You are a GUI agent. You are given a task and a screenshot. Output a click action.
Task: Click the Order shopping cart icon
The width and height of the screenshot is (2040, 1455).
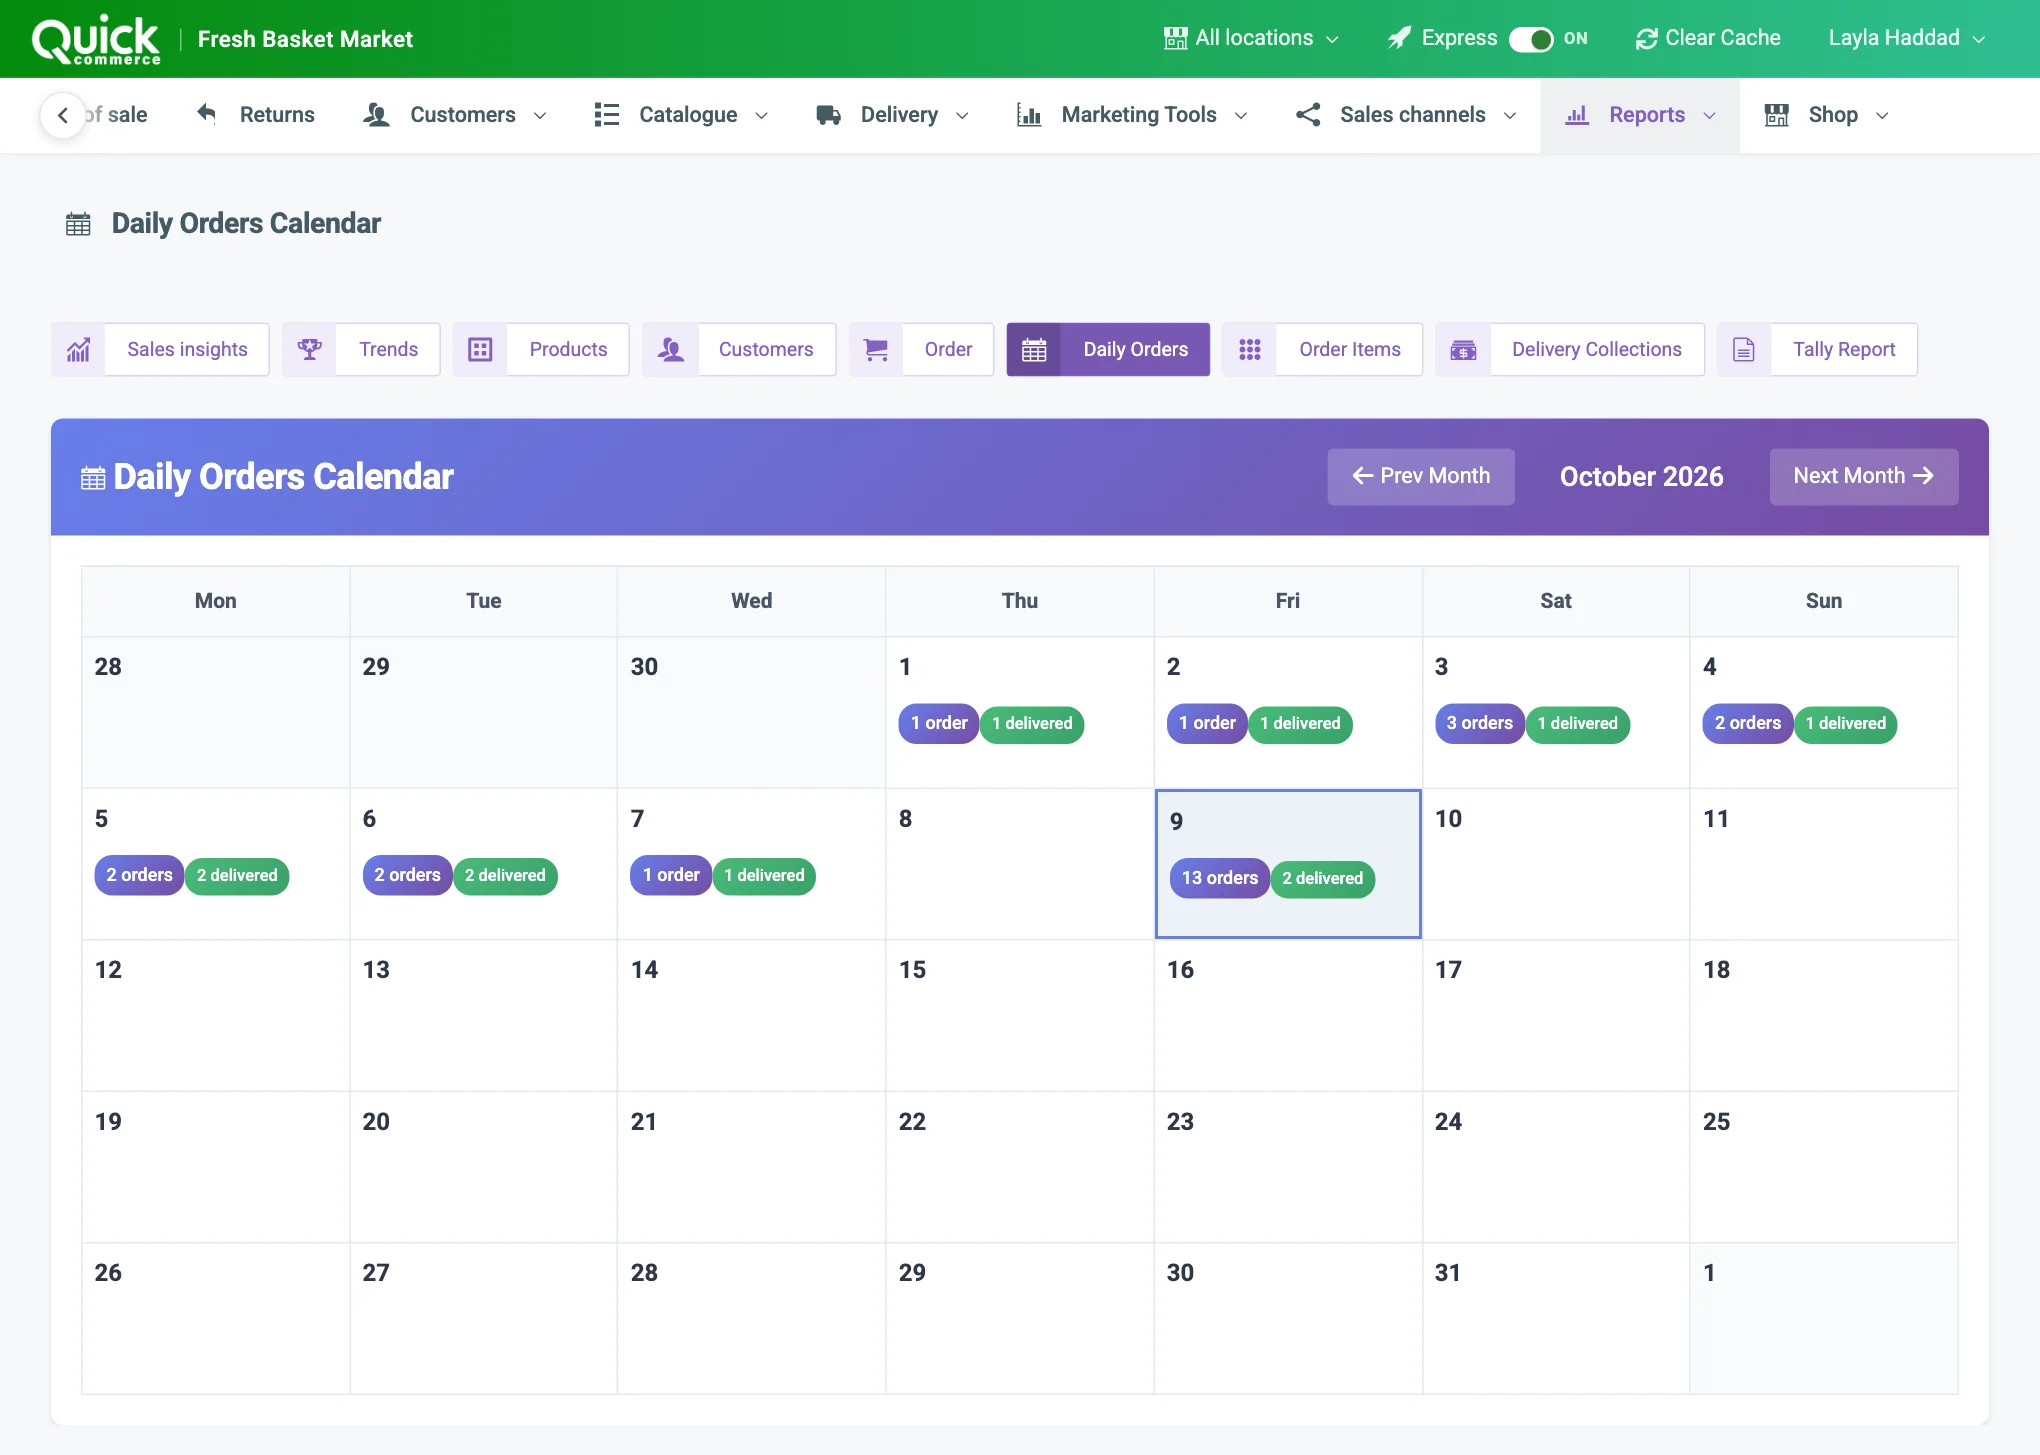click(x=876, y=349)
